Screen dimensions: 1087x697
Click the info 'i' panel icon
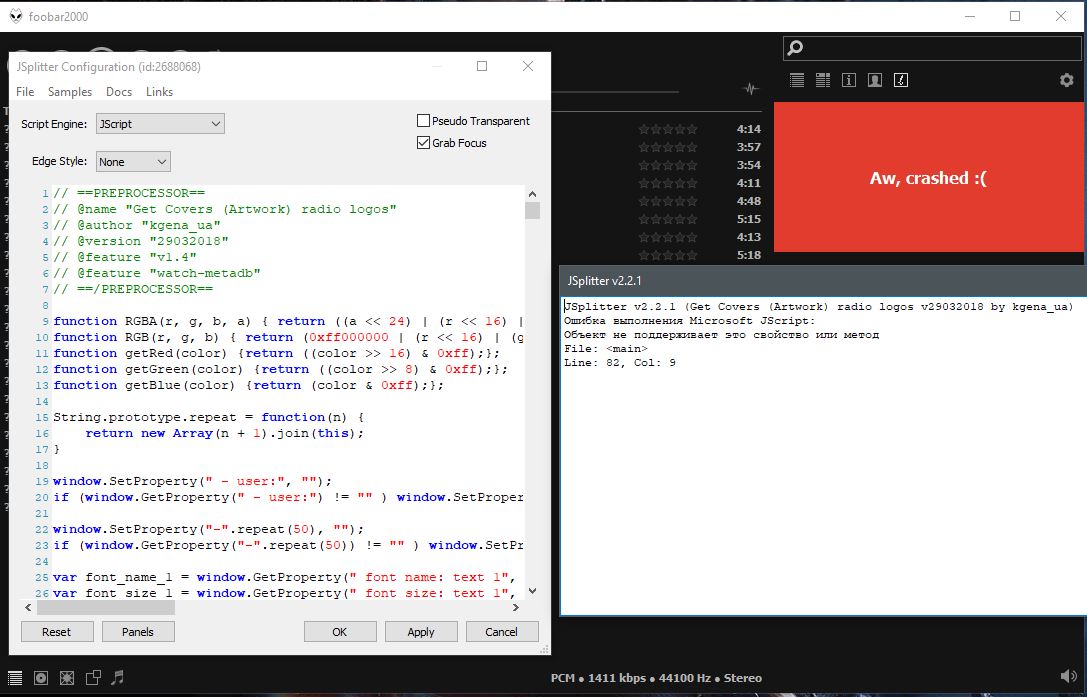tap(848, 81)
